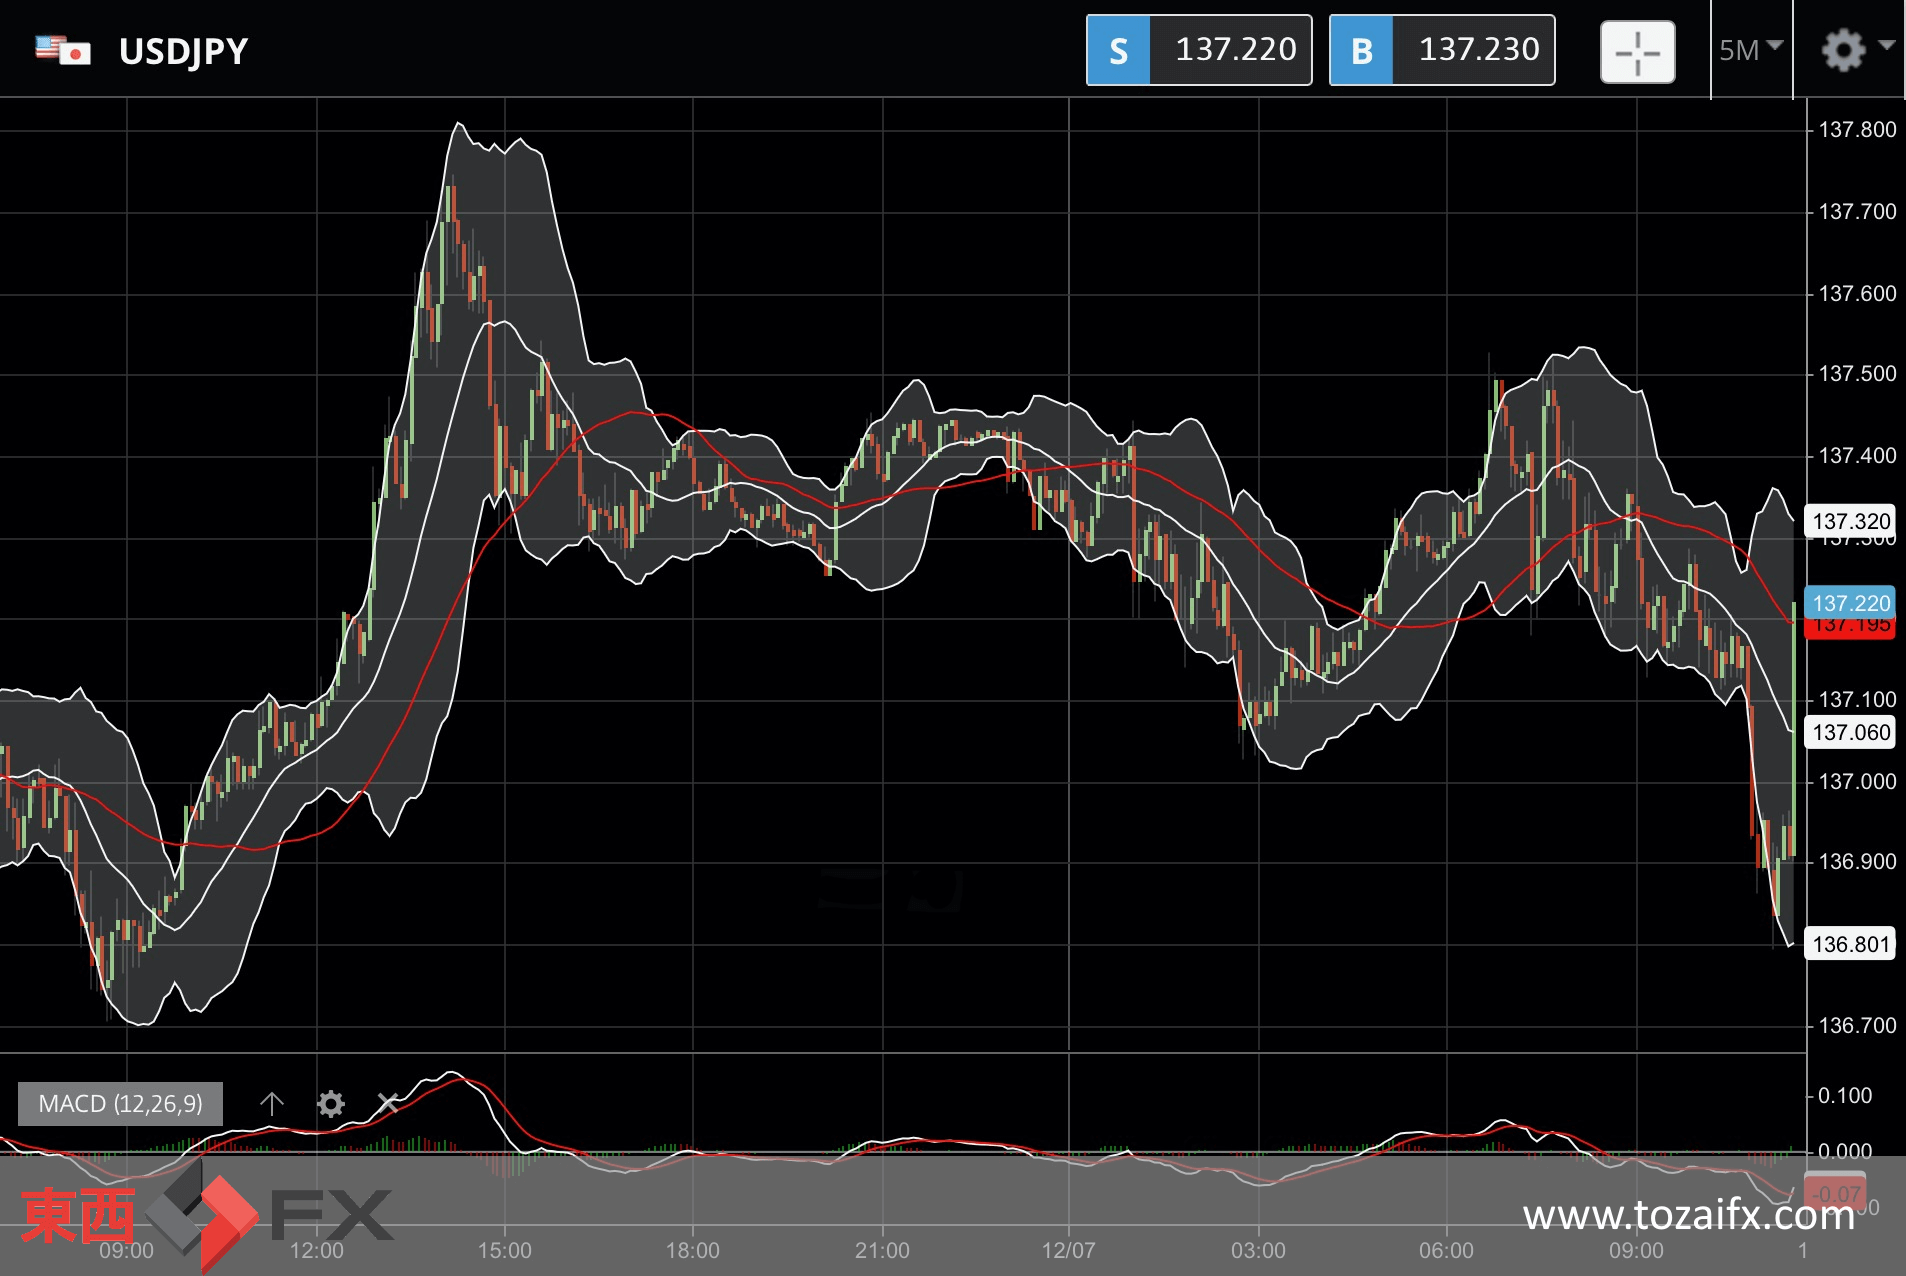
Task: Click the up arrow next to MACD label
Action: [271, 1103]
